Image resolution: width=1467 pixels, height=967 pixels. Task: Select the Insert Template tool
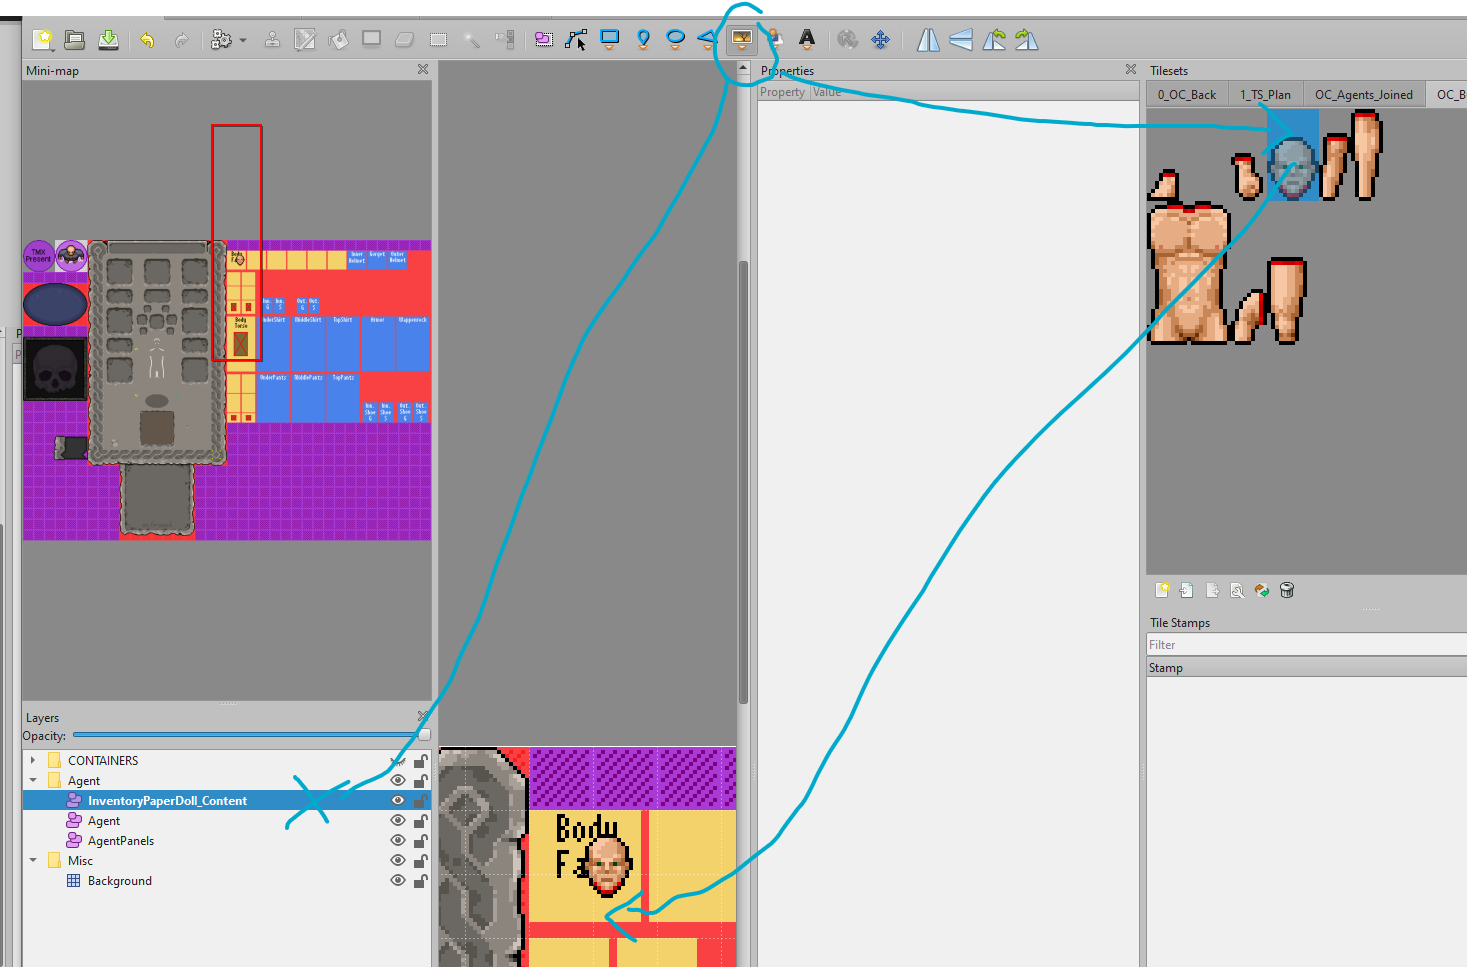point(774,40)
